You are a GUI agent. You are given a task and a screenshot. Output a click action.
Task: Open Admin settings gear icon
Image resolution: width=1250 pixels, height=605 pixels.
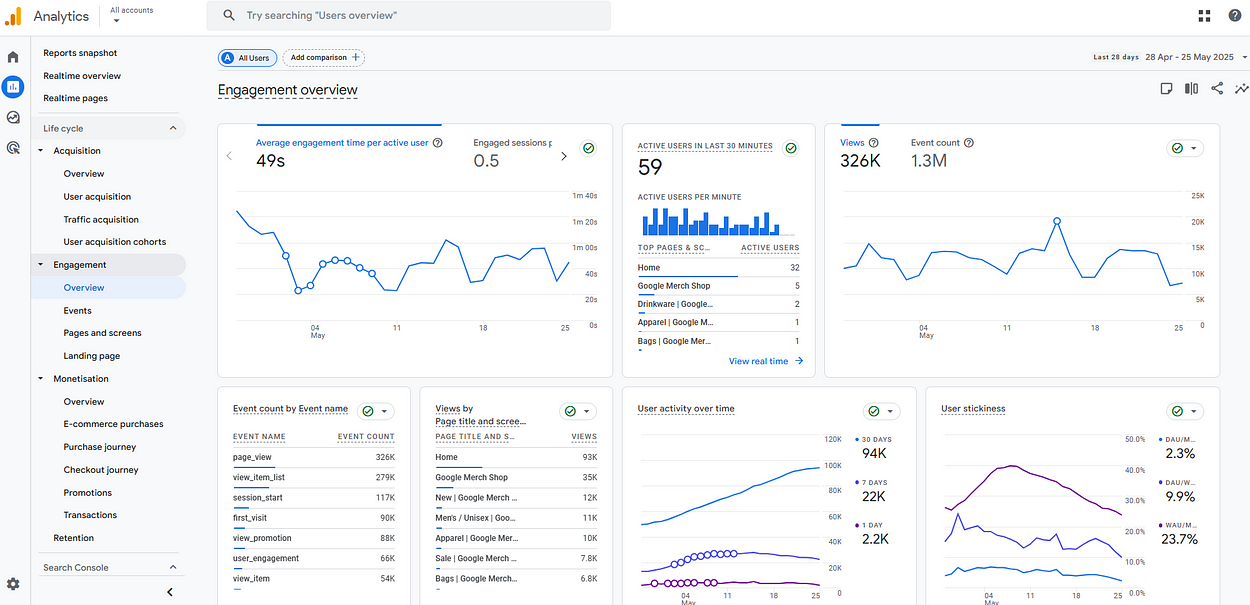(x=13, y=584)
